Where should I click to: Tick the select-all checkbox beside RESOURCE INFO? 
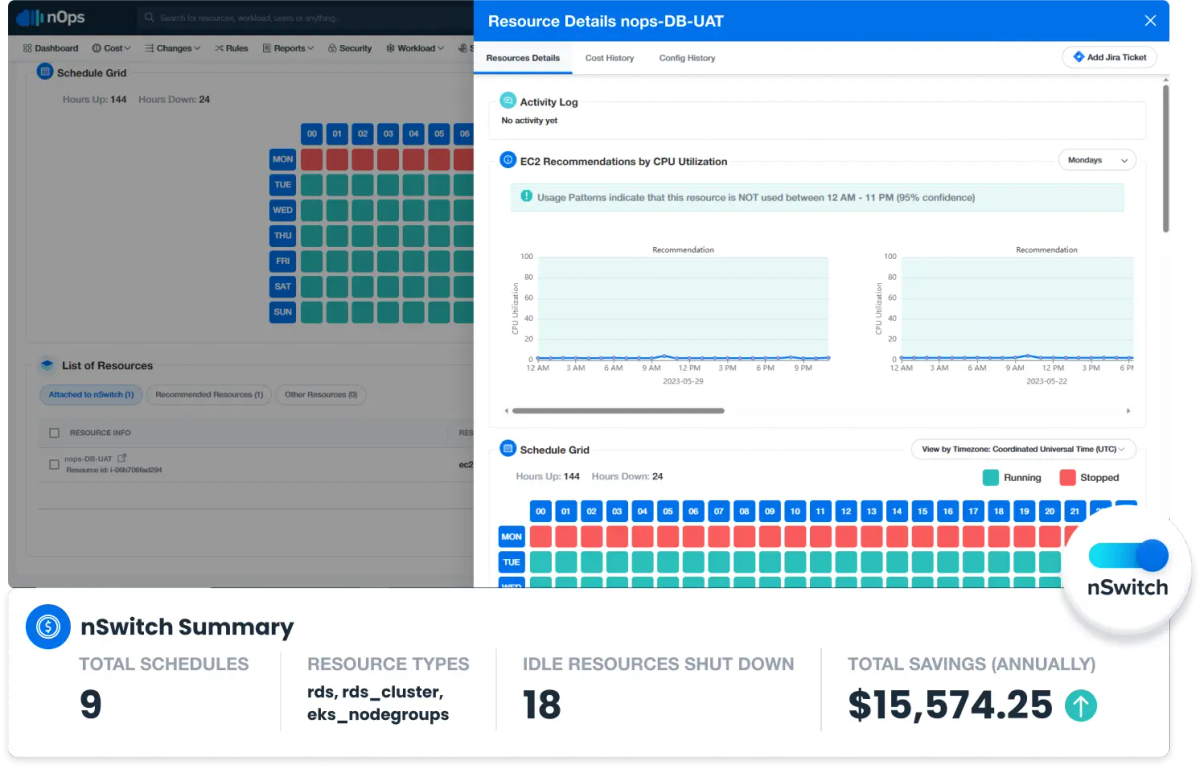click(54, 433)
